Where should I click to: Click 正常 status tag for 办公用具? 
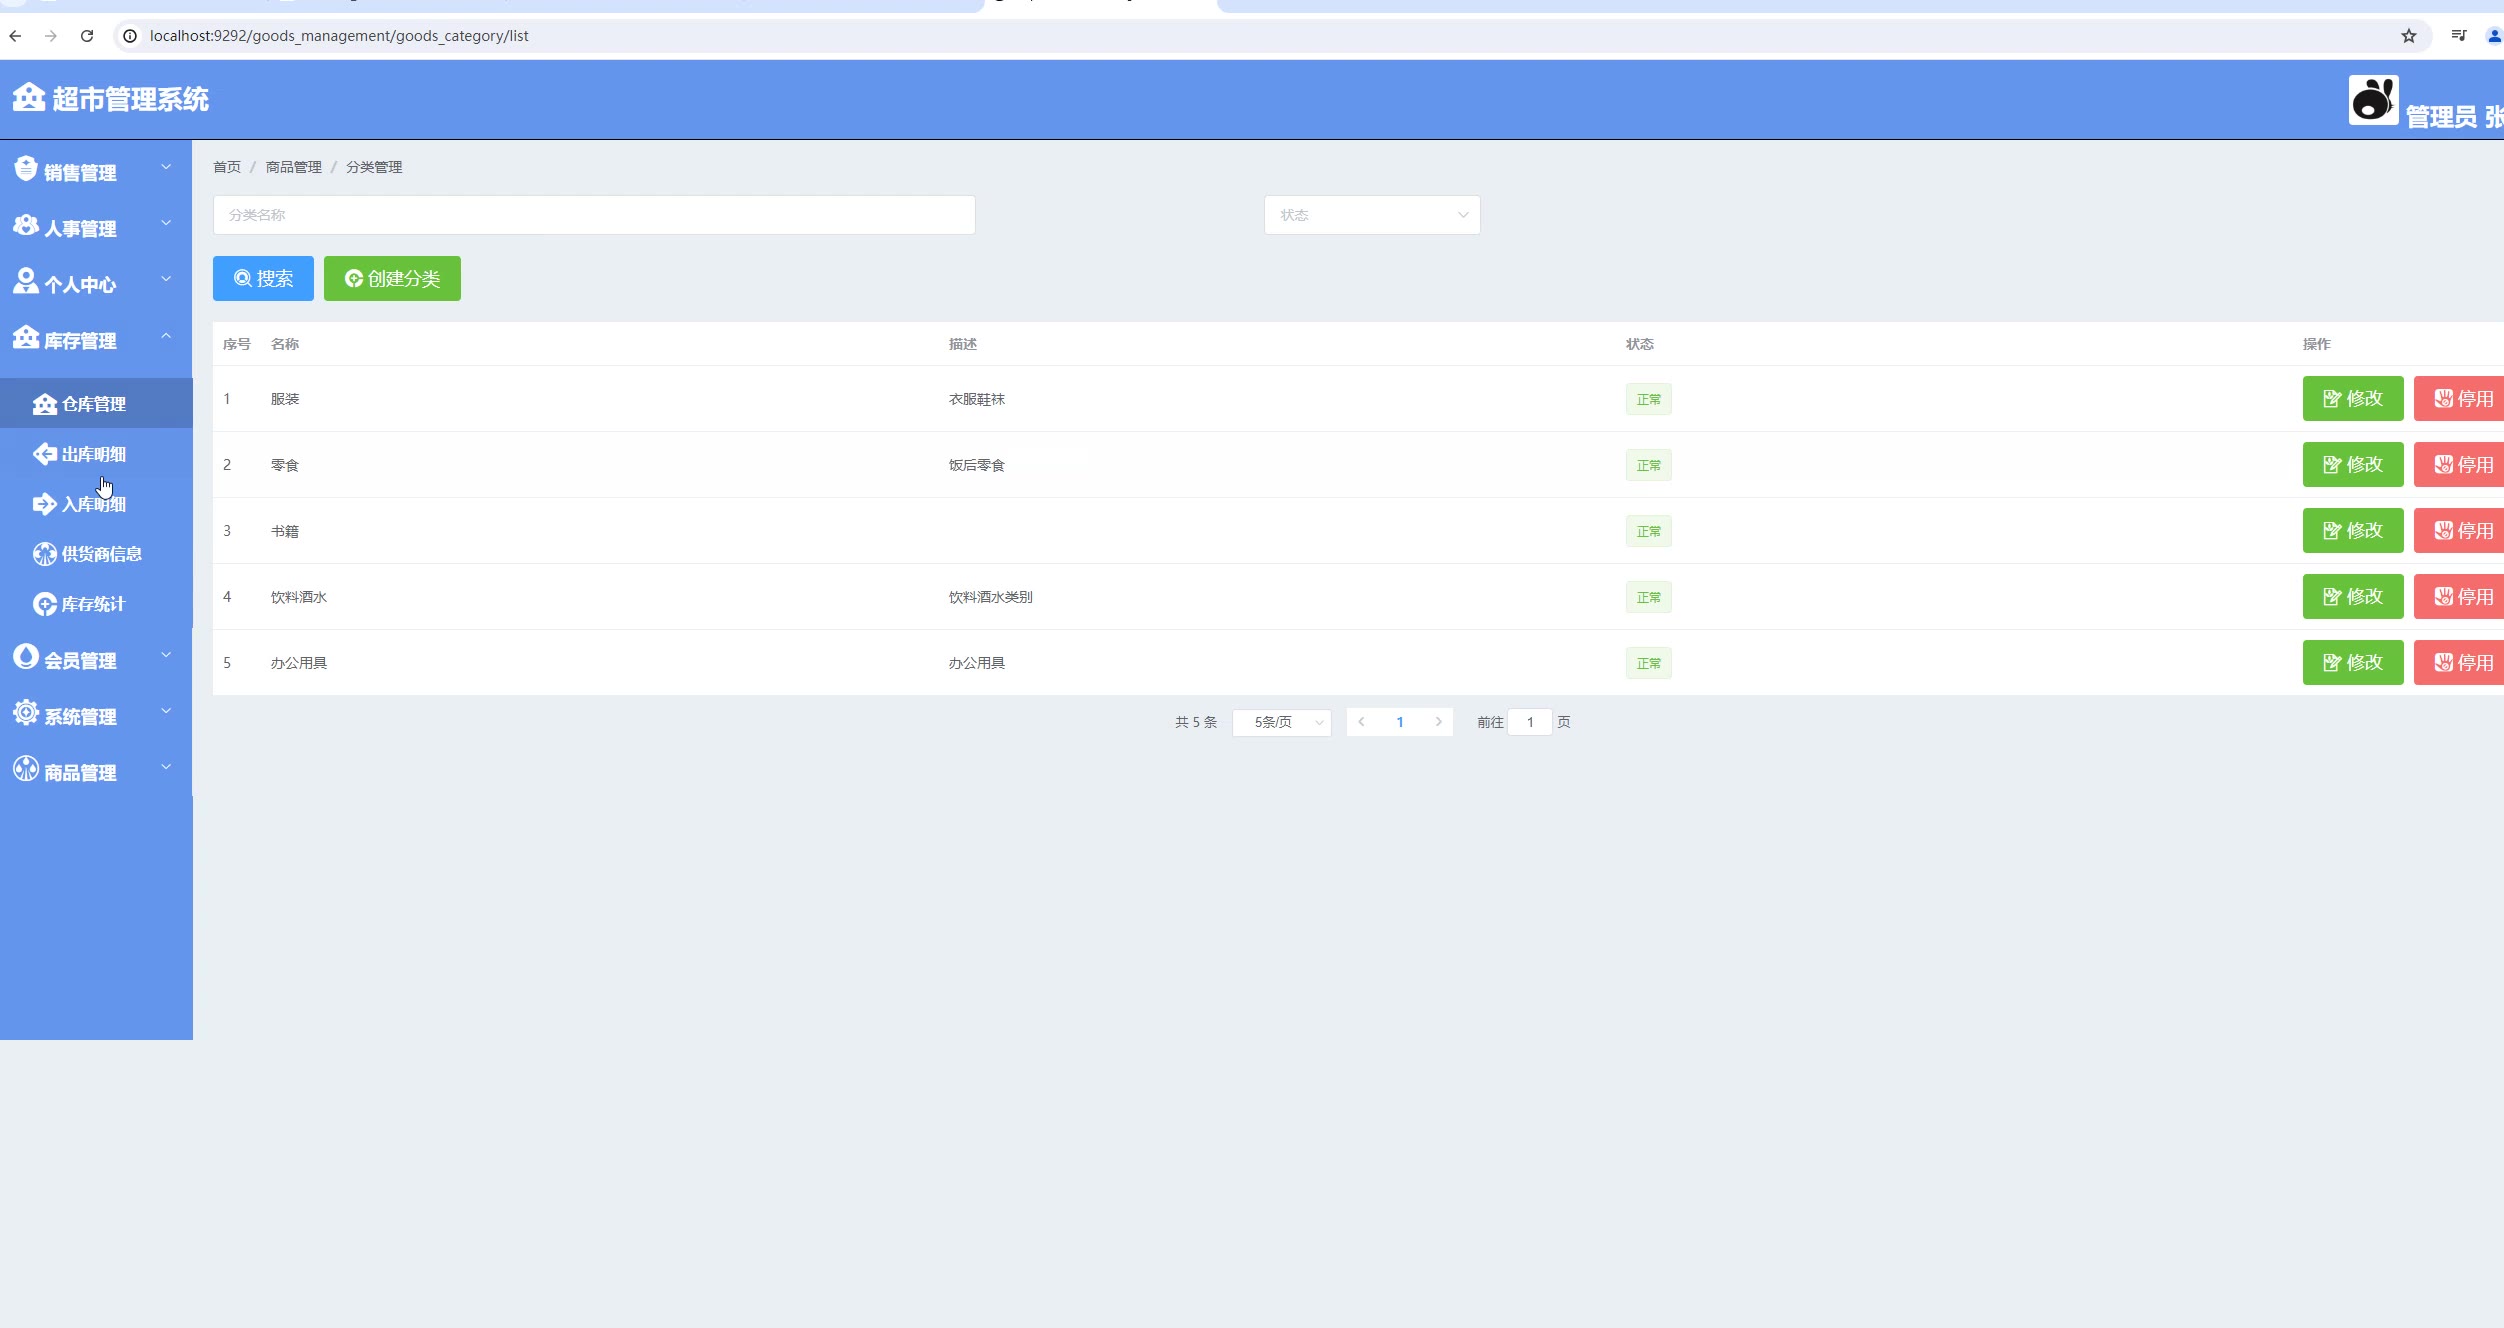coord(1649,663)
